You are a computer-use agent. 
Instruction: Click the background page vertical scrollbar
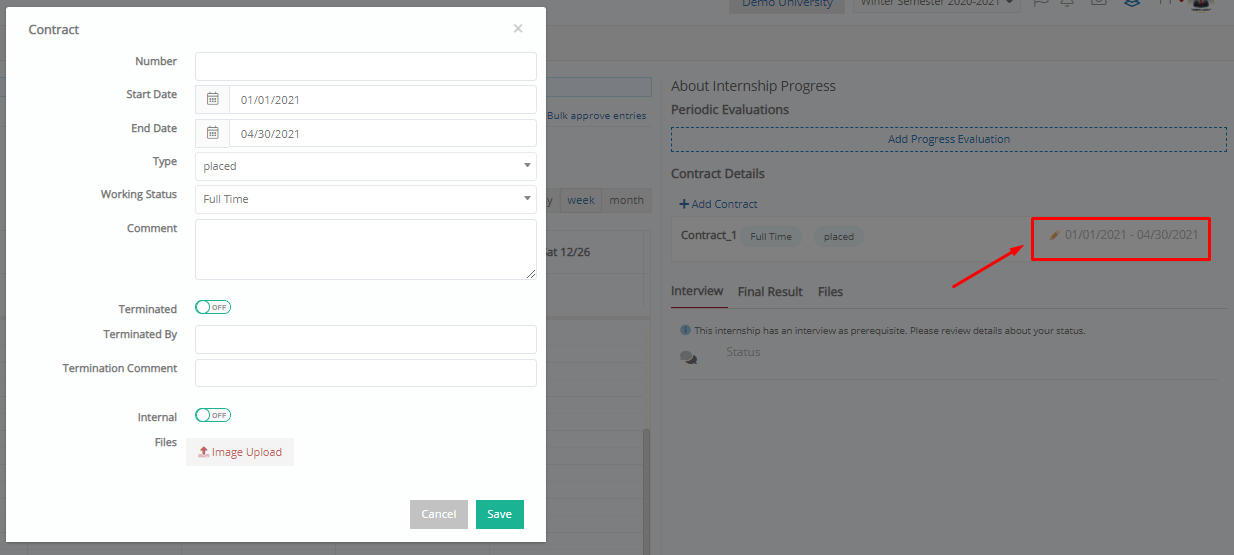point(646,490)
